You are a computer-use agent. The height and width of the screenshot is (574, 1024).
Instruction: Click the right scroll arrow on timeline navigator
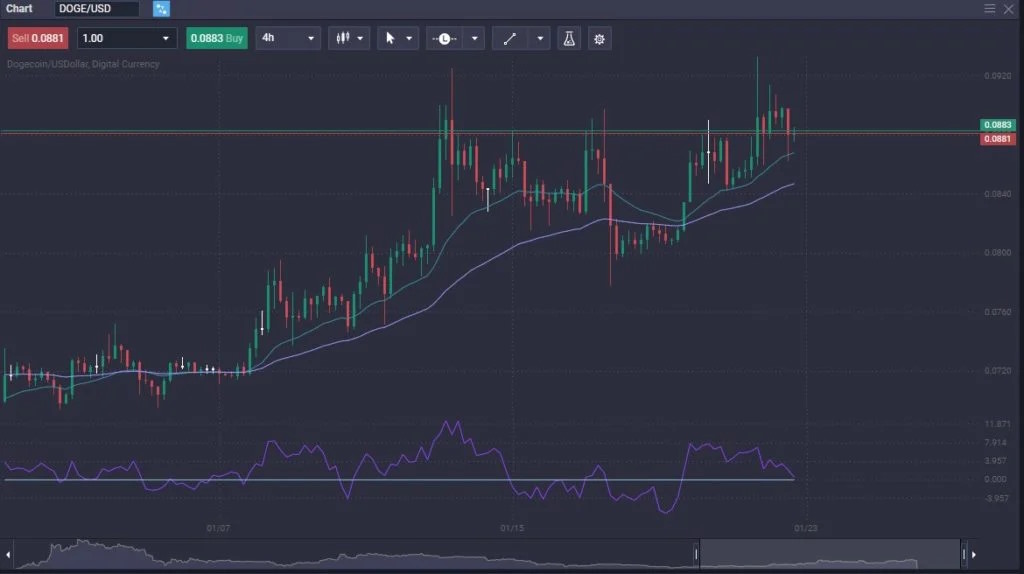[x=974, y=553]
